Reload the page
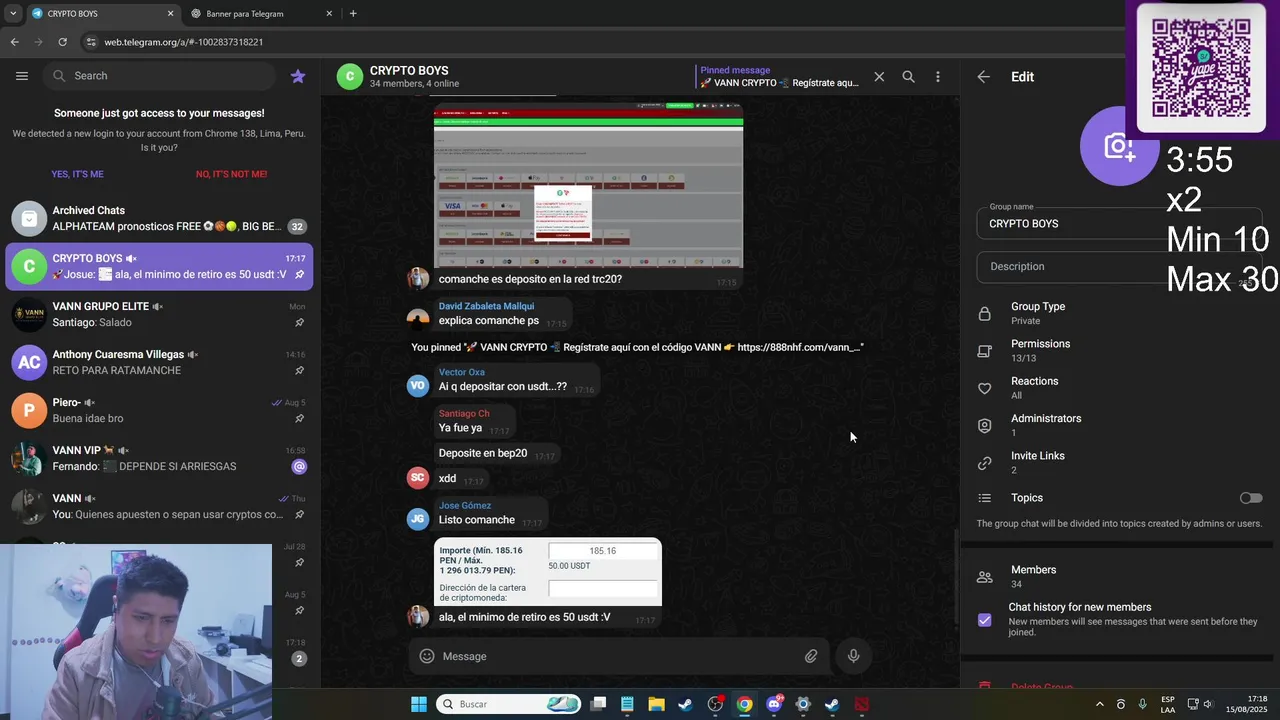The height and width of the screenshot is (720, 1280). tap(62, 42)
